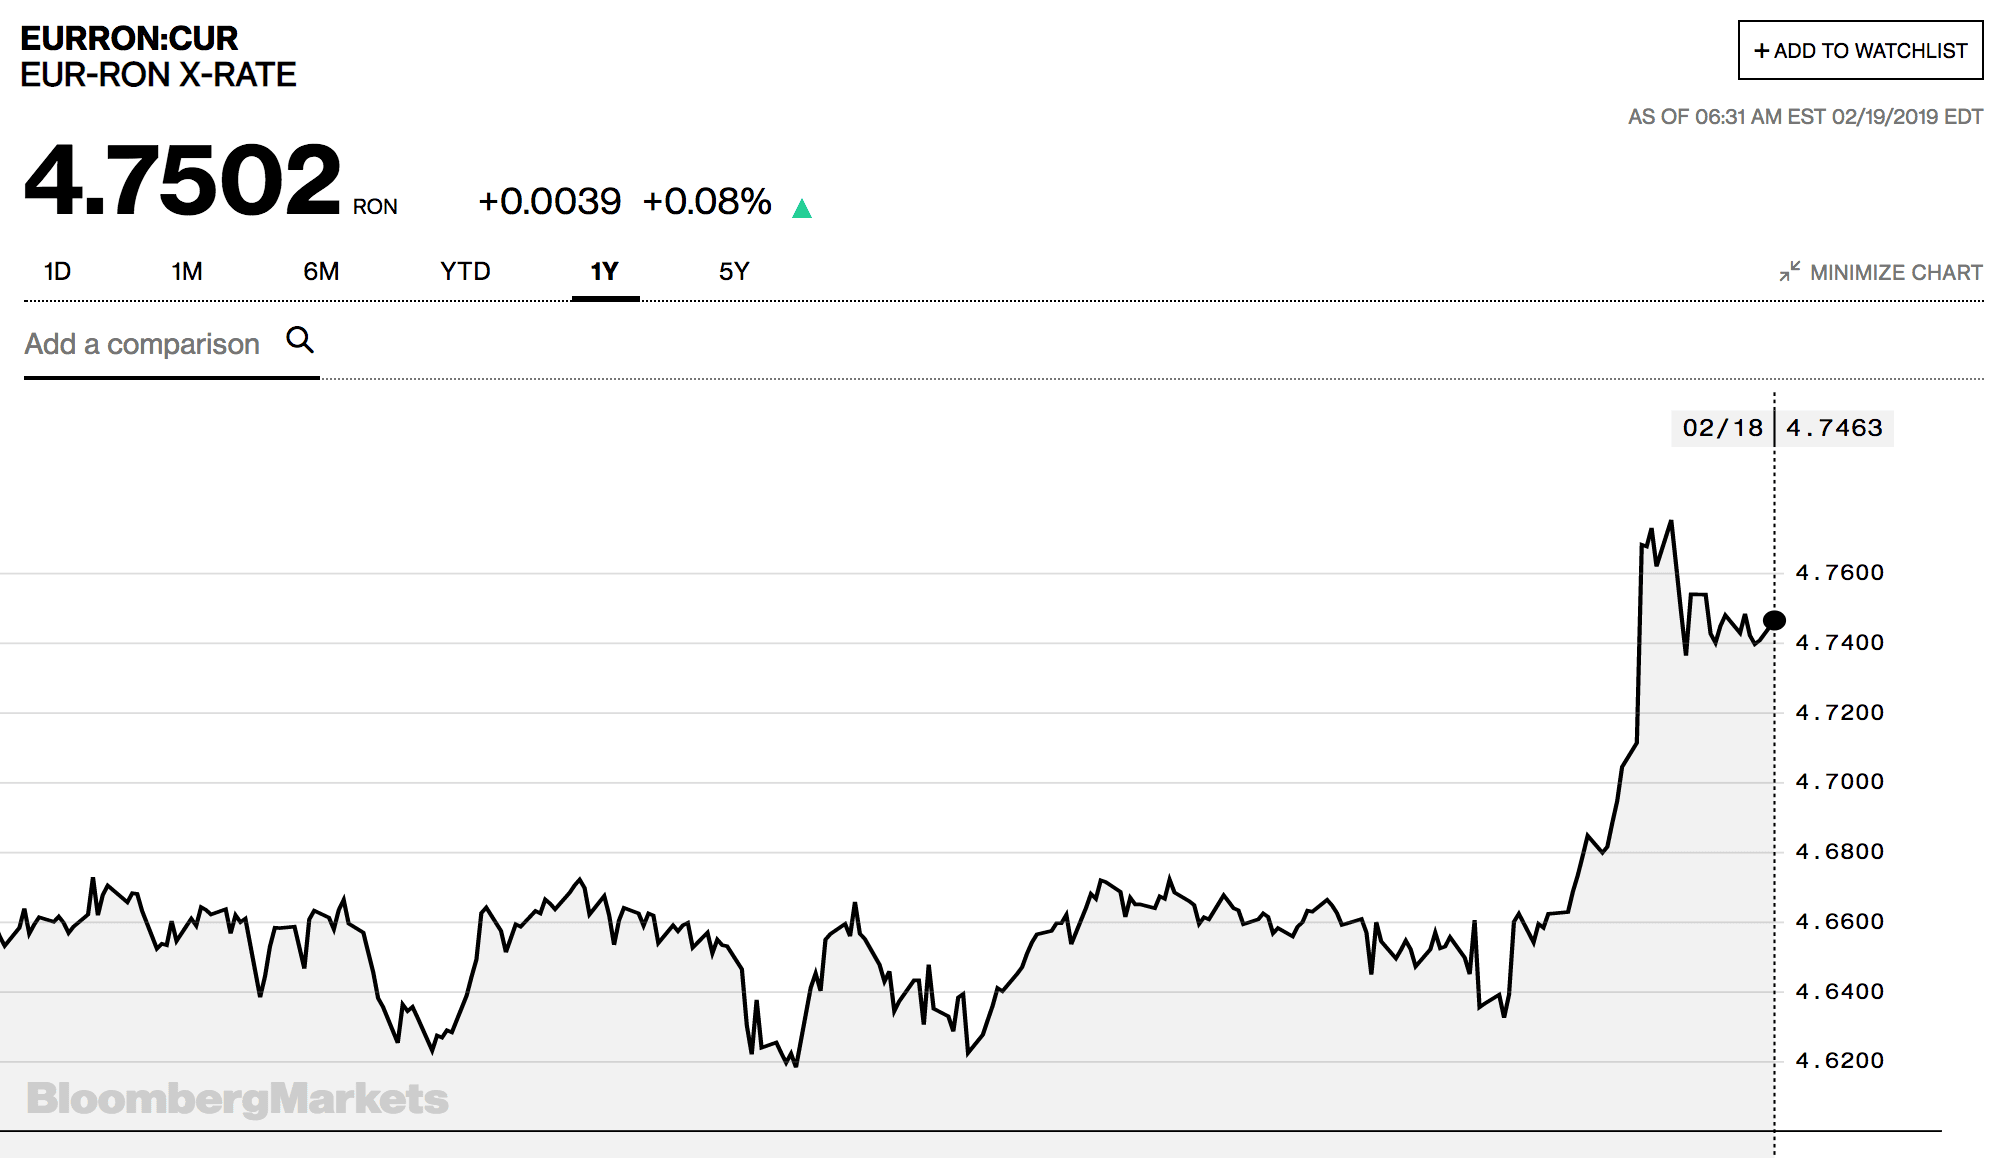Click the green up-triangle change indicator

tap(802, 208)
